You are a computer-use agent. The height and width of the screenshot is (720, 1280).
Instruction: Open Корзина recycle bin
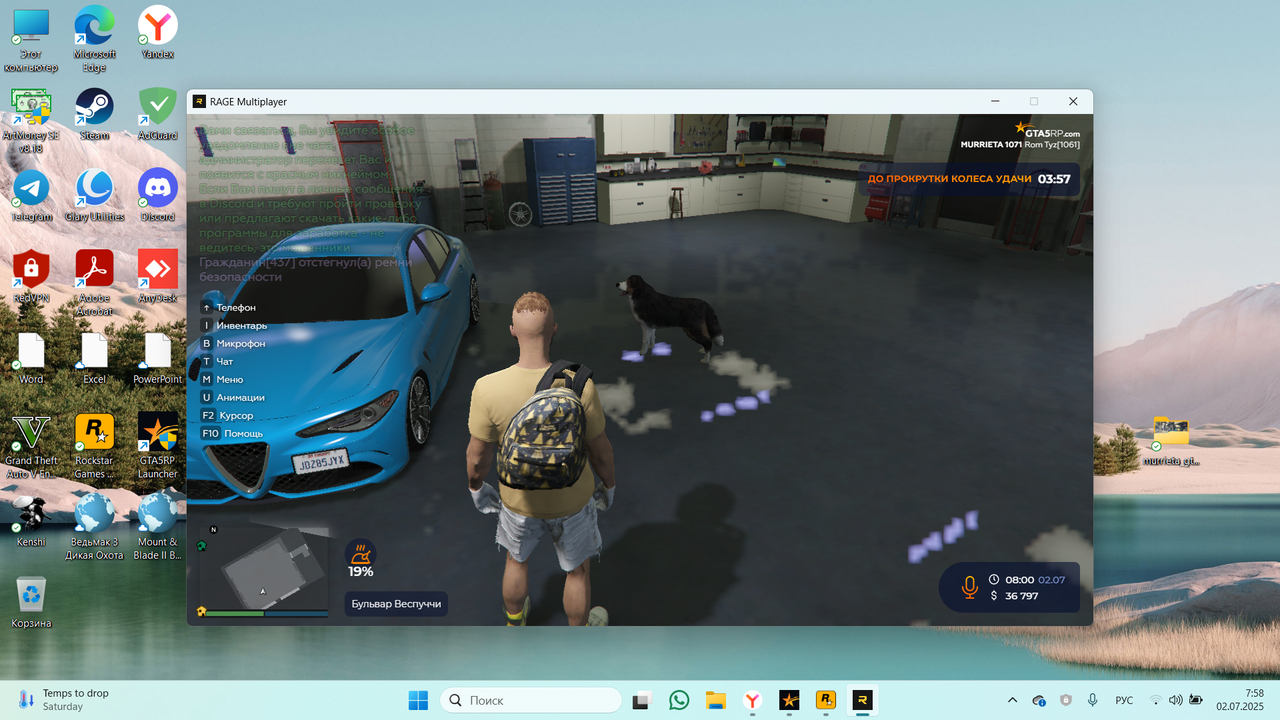coord(31,602)
